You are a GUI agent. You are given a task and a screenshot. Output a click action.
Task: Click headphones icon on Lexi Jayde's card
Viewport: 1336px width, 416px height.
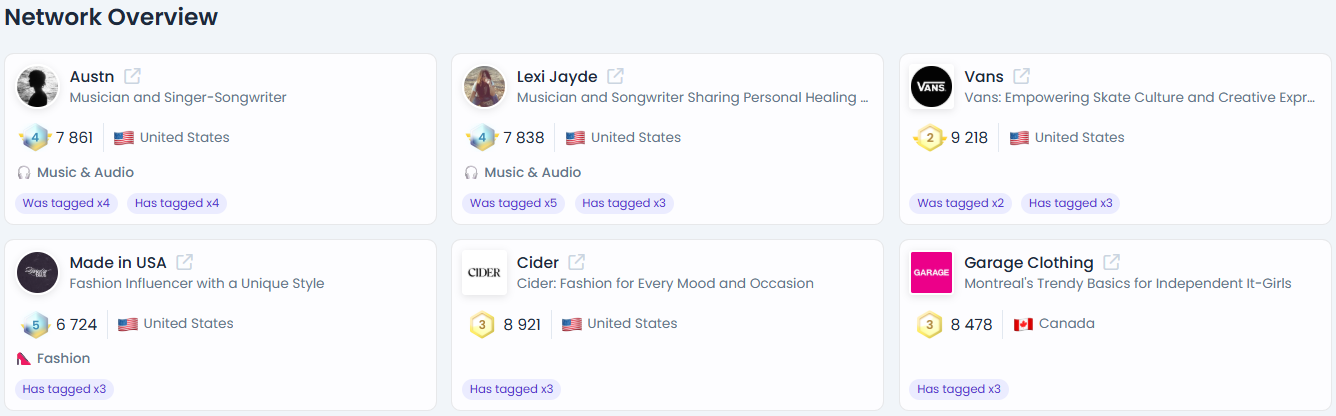click(471, 173)
